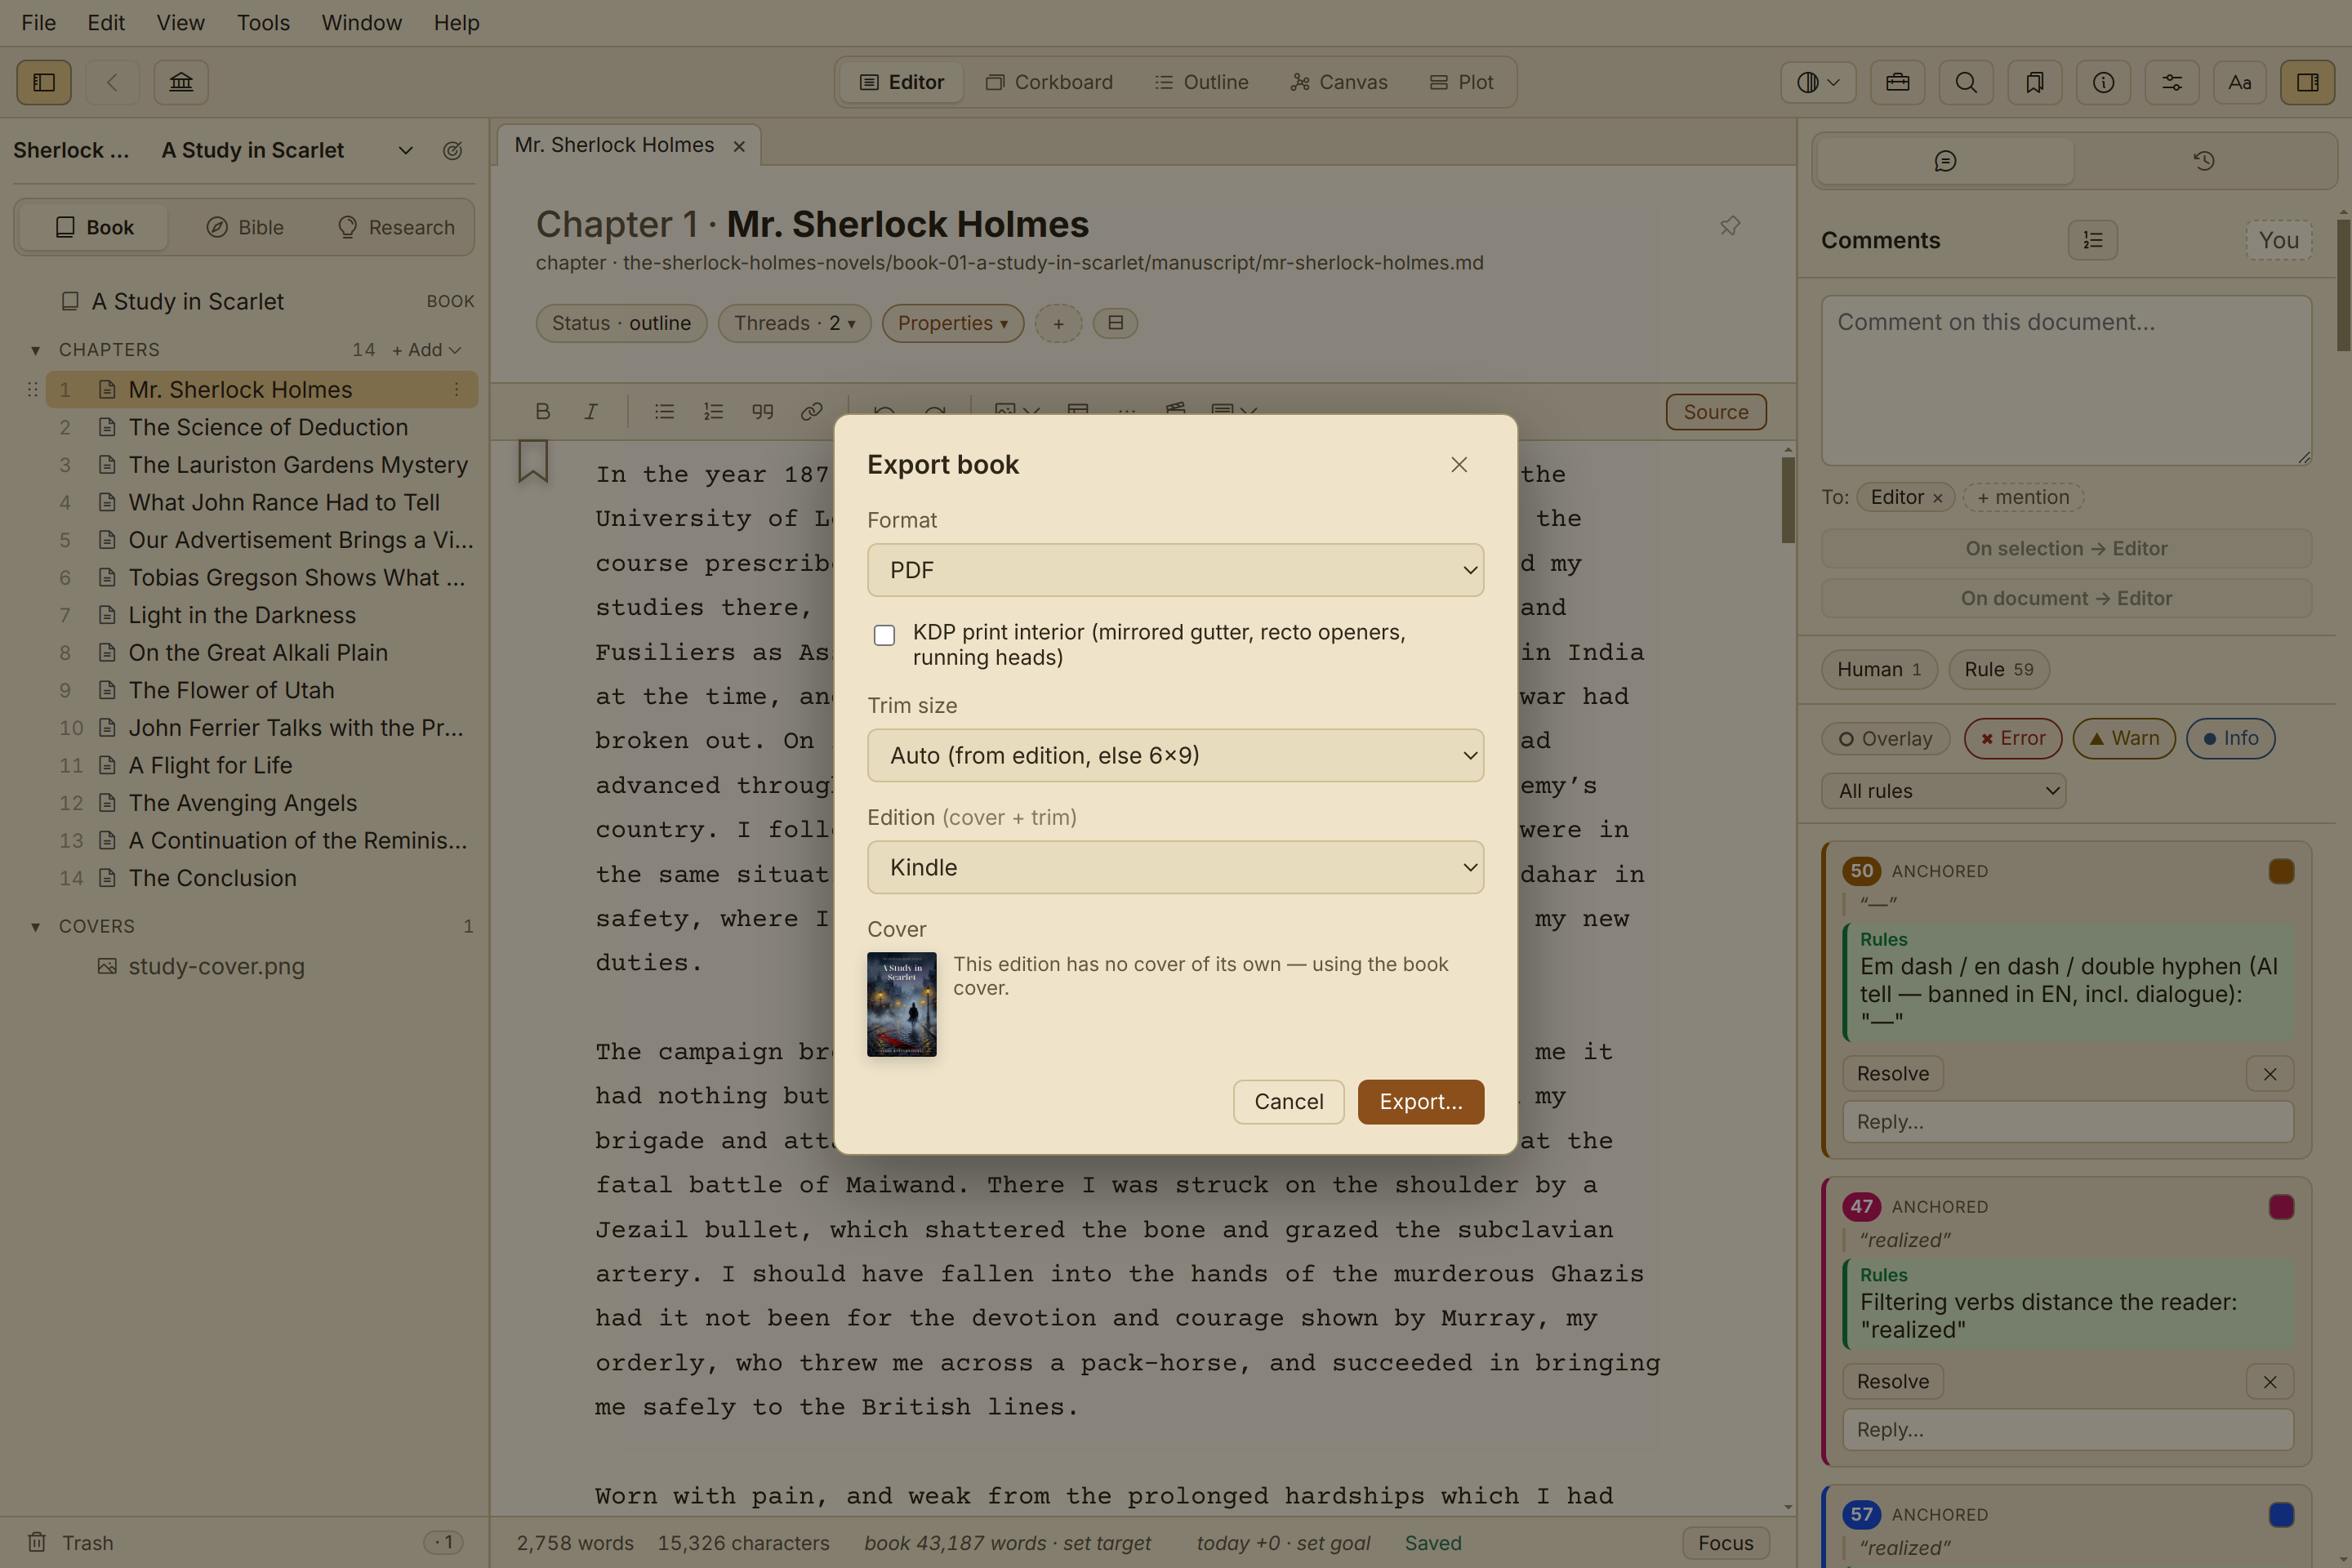
Task: Insert a blockquote
Action: click(x=762, y=411)
